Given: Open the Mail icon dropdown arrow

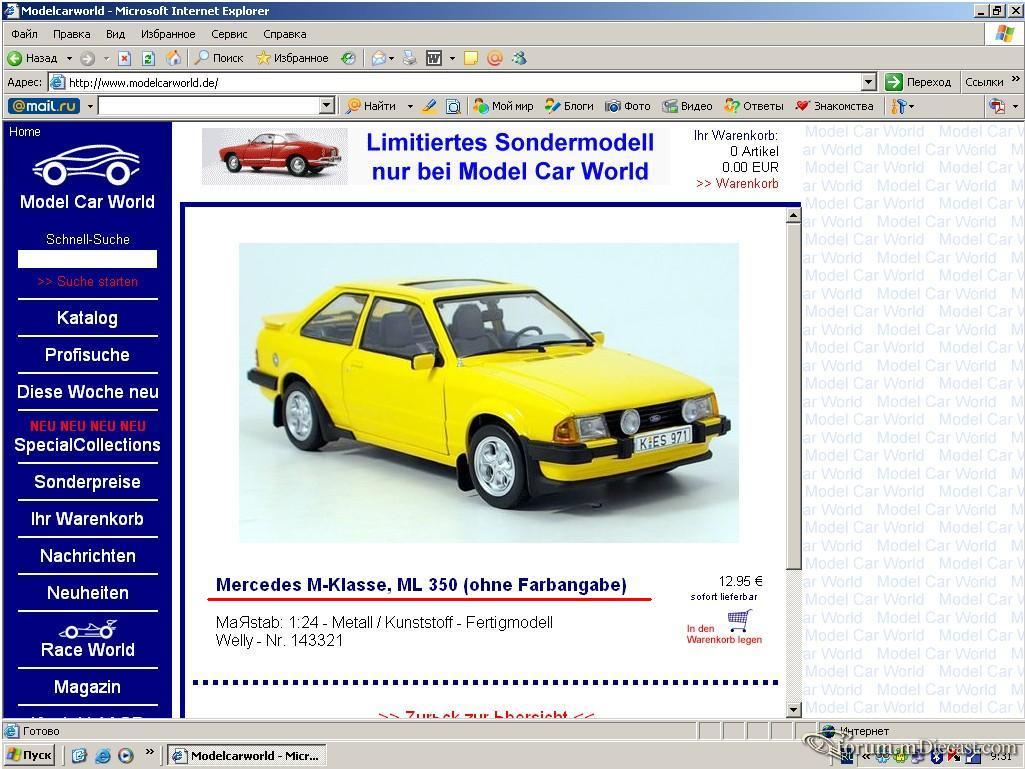Looking at the screenshot, I should click(392, 59).
